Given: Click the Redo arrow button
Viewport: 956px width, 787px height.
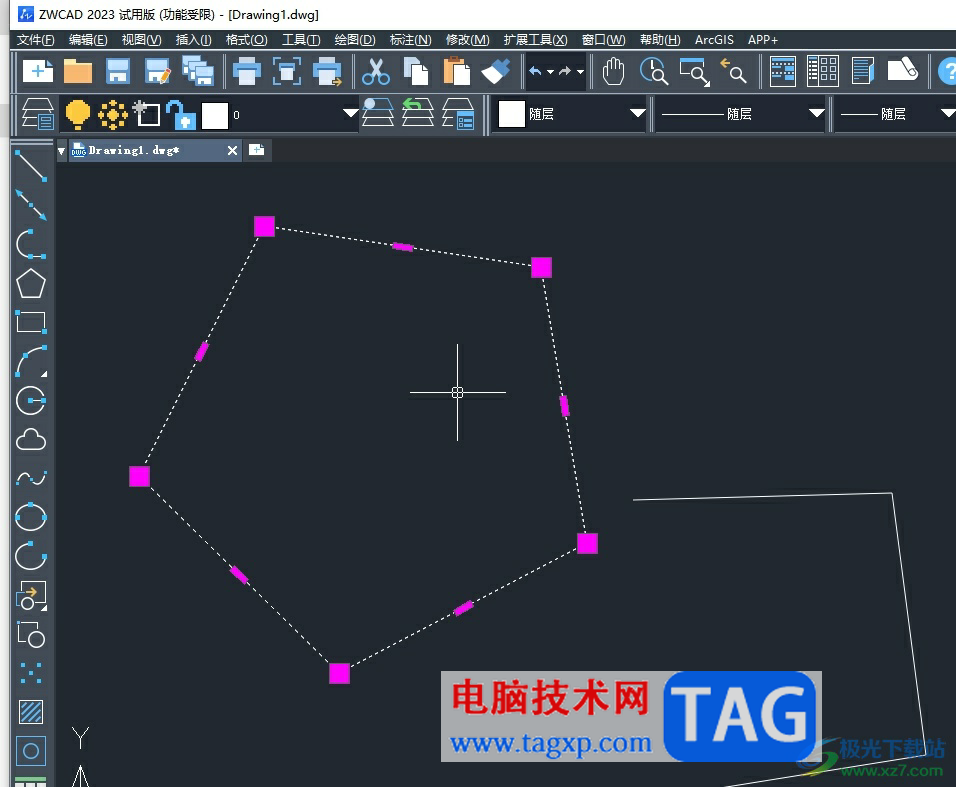Looking at the screenshot, I should 565,71.
